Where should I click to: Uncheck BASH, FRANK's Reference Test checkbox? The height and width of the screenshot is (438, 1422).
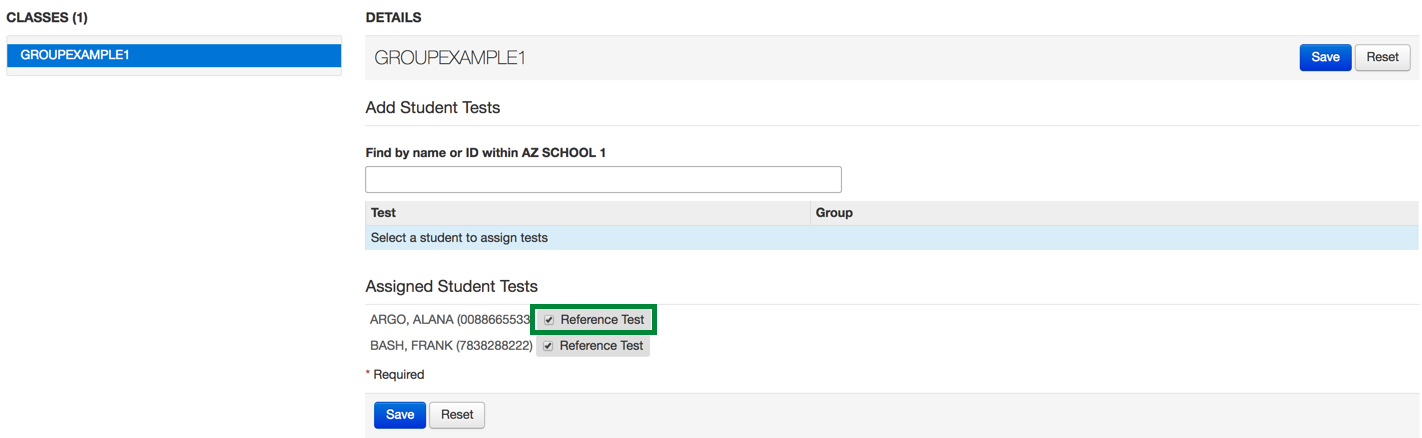click(548, 346)
